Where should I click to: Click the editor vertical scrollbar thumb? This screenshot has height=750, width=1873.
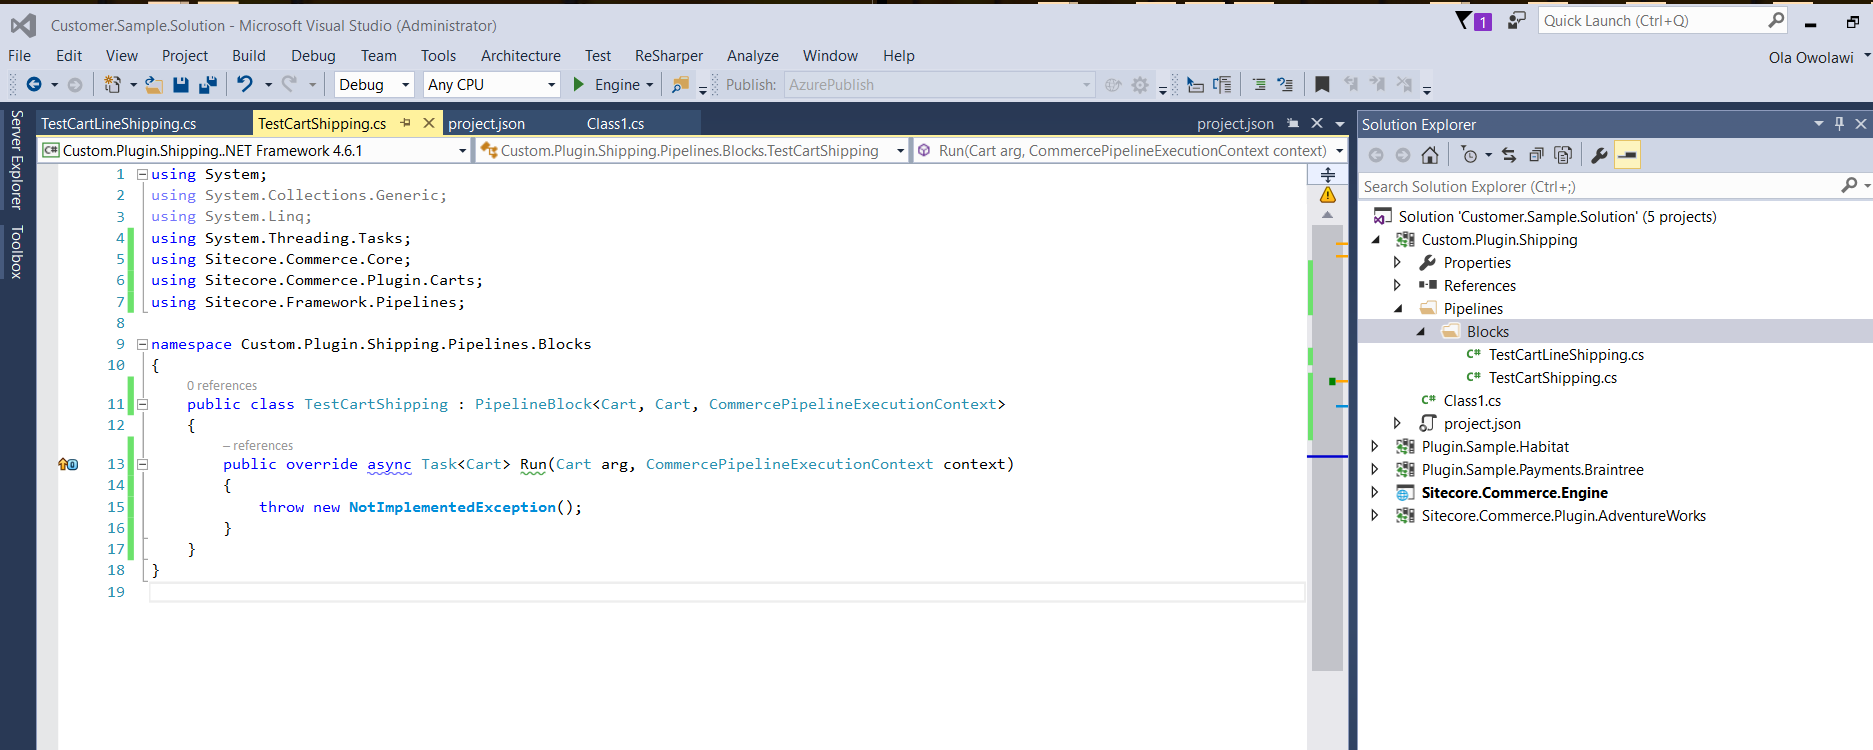coord(1327,447)
